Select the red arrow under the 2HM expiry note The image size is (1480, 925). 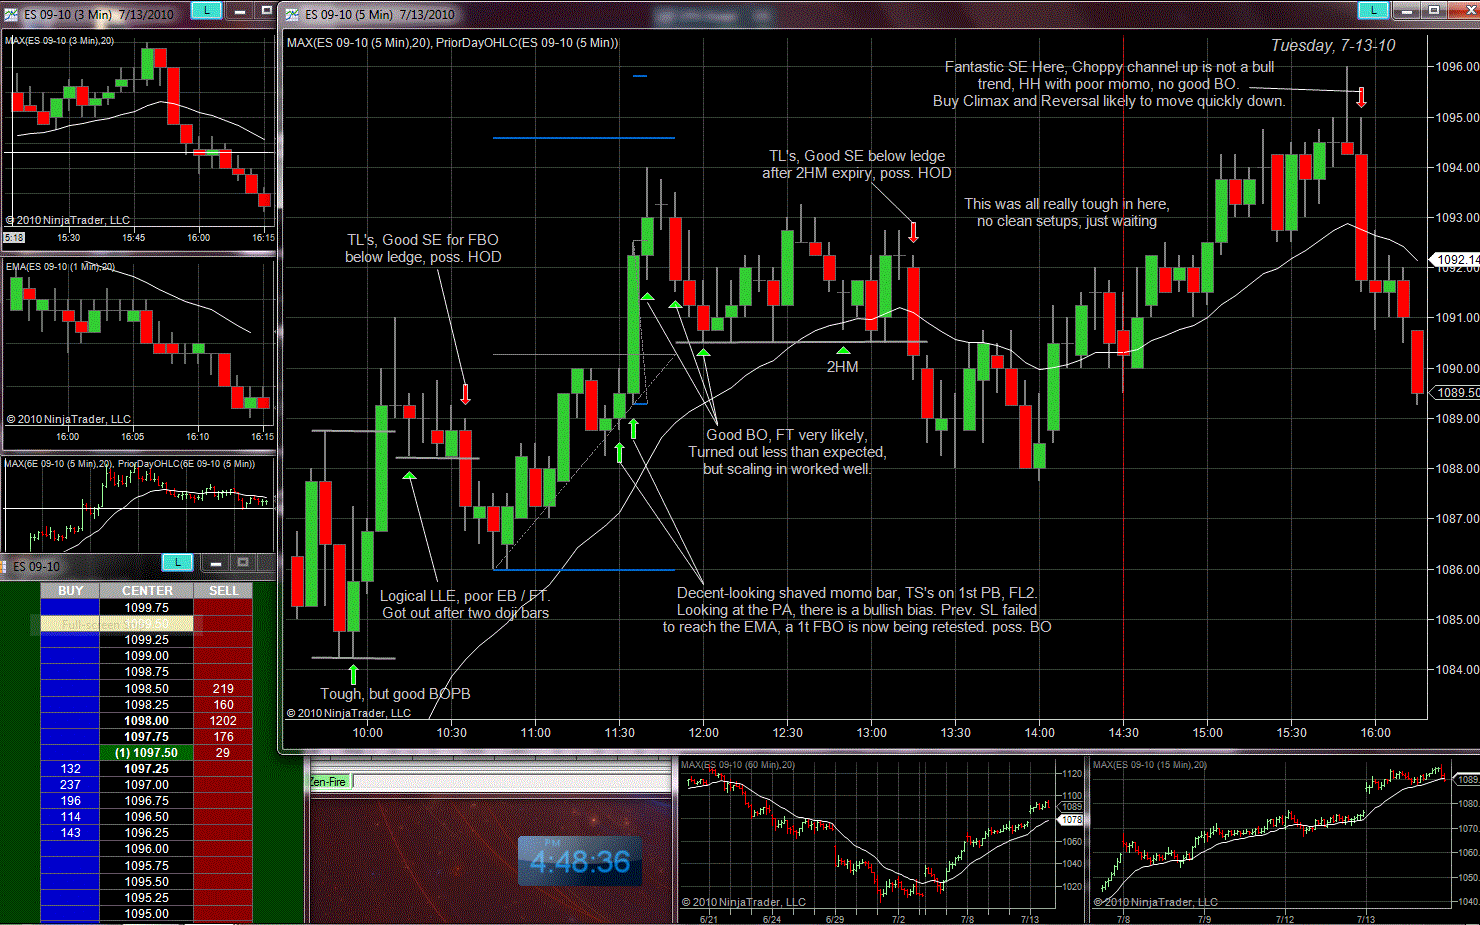[x=913, y=232]
